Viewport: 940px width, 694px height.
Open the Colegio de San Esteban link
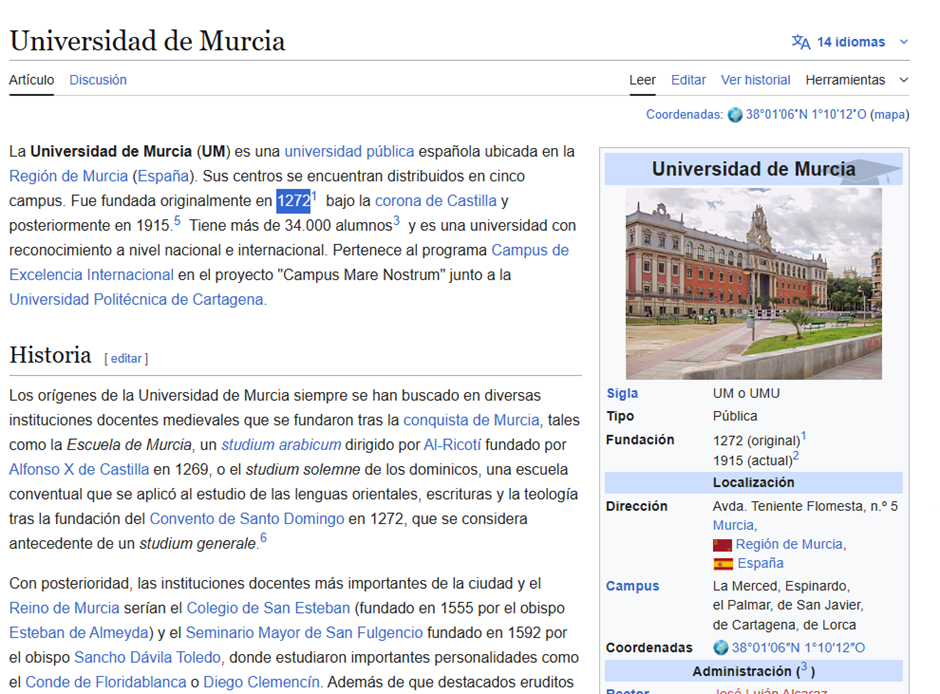click(x=268, y=608)
